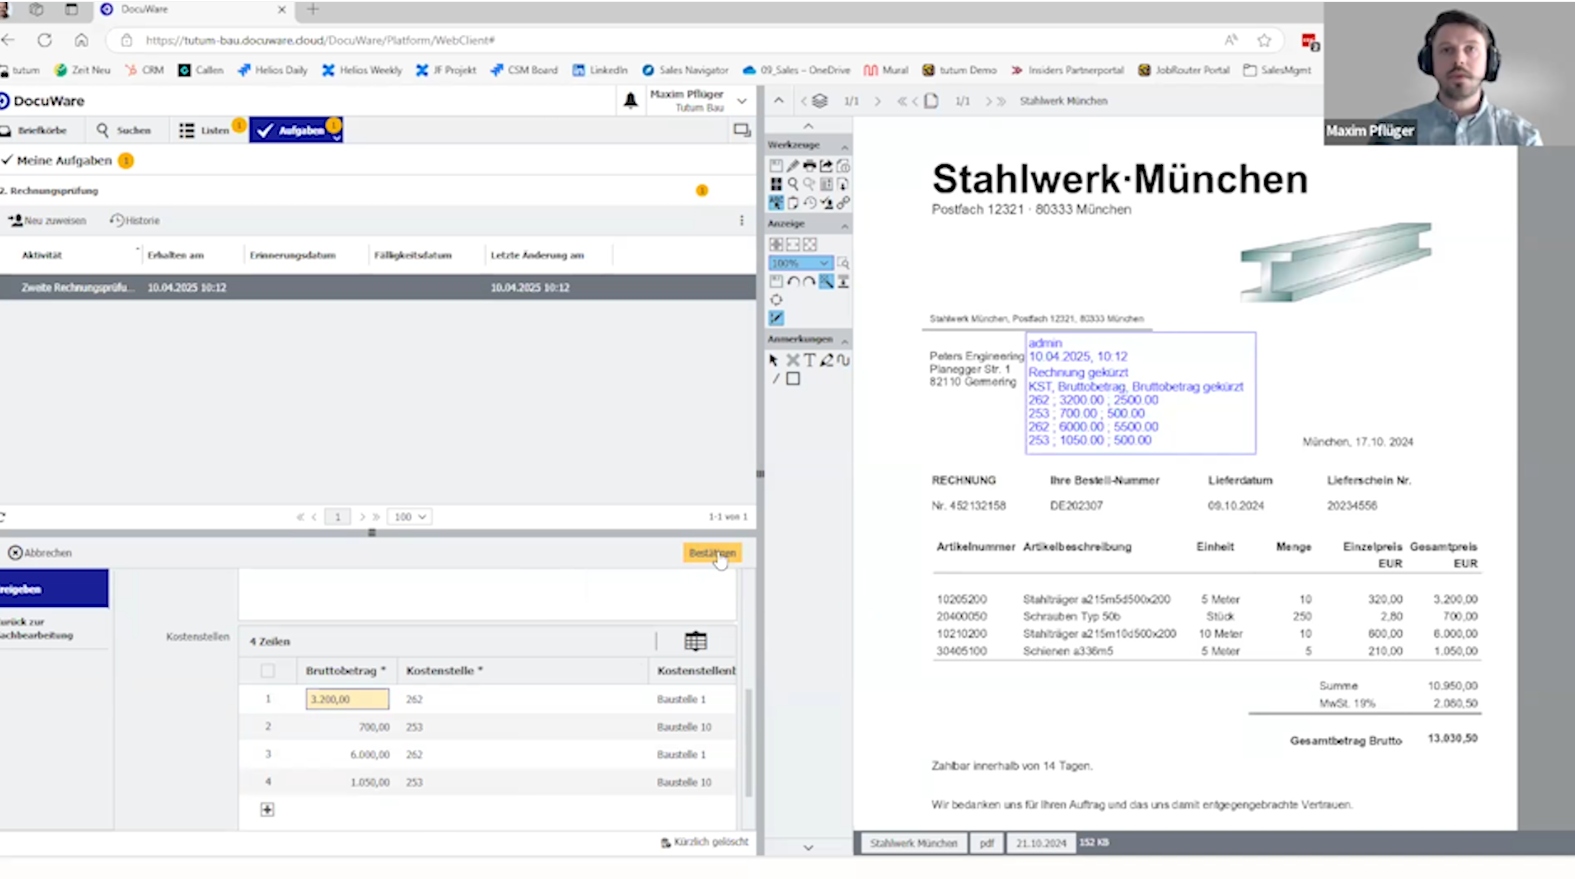Open Kürzlich gelöscht
1575x879 pixels.
(705, 842)
